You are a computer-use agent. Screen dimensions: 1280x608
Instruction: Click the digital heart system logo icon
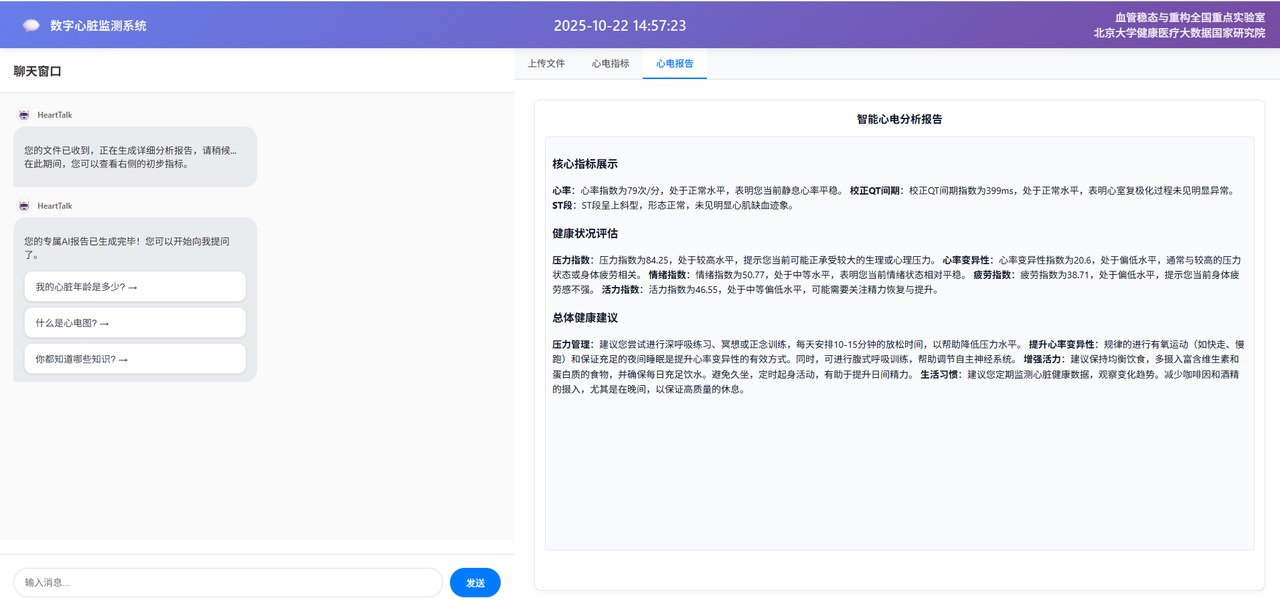(31, 25)
